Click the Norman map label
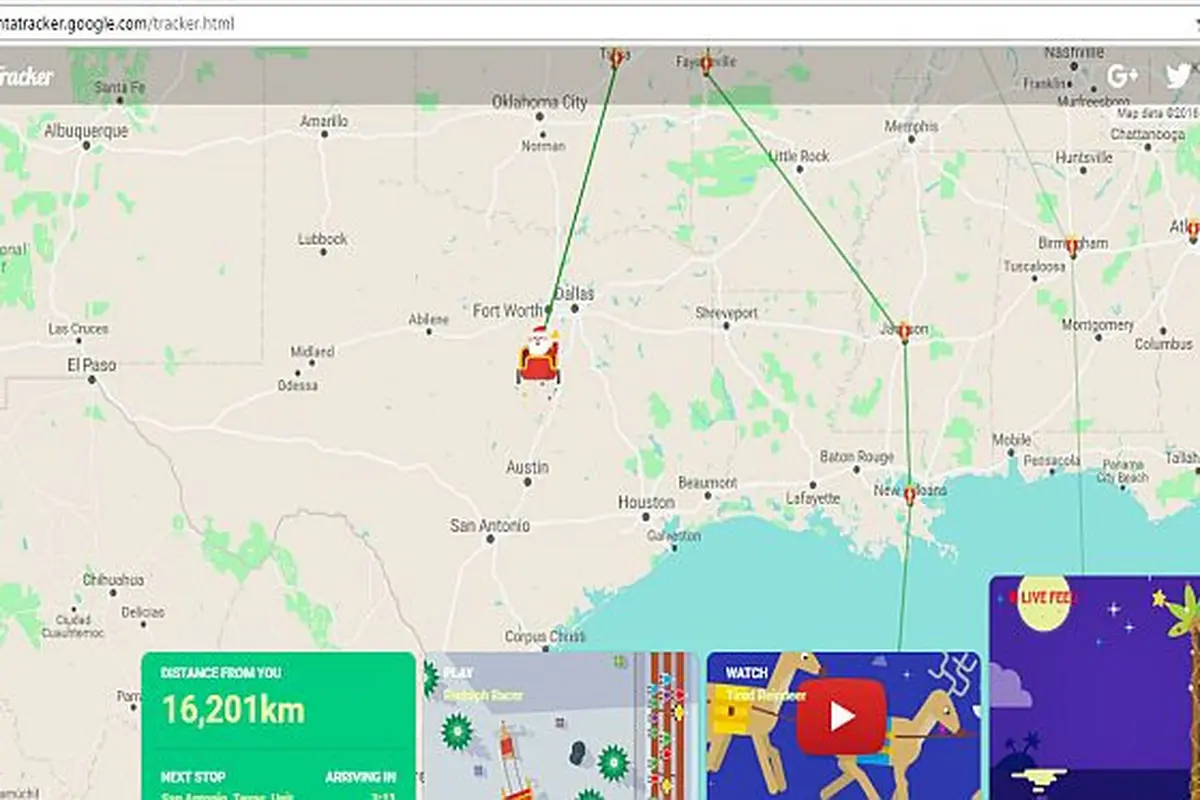 [x=543, y=146]
